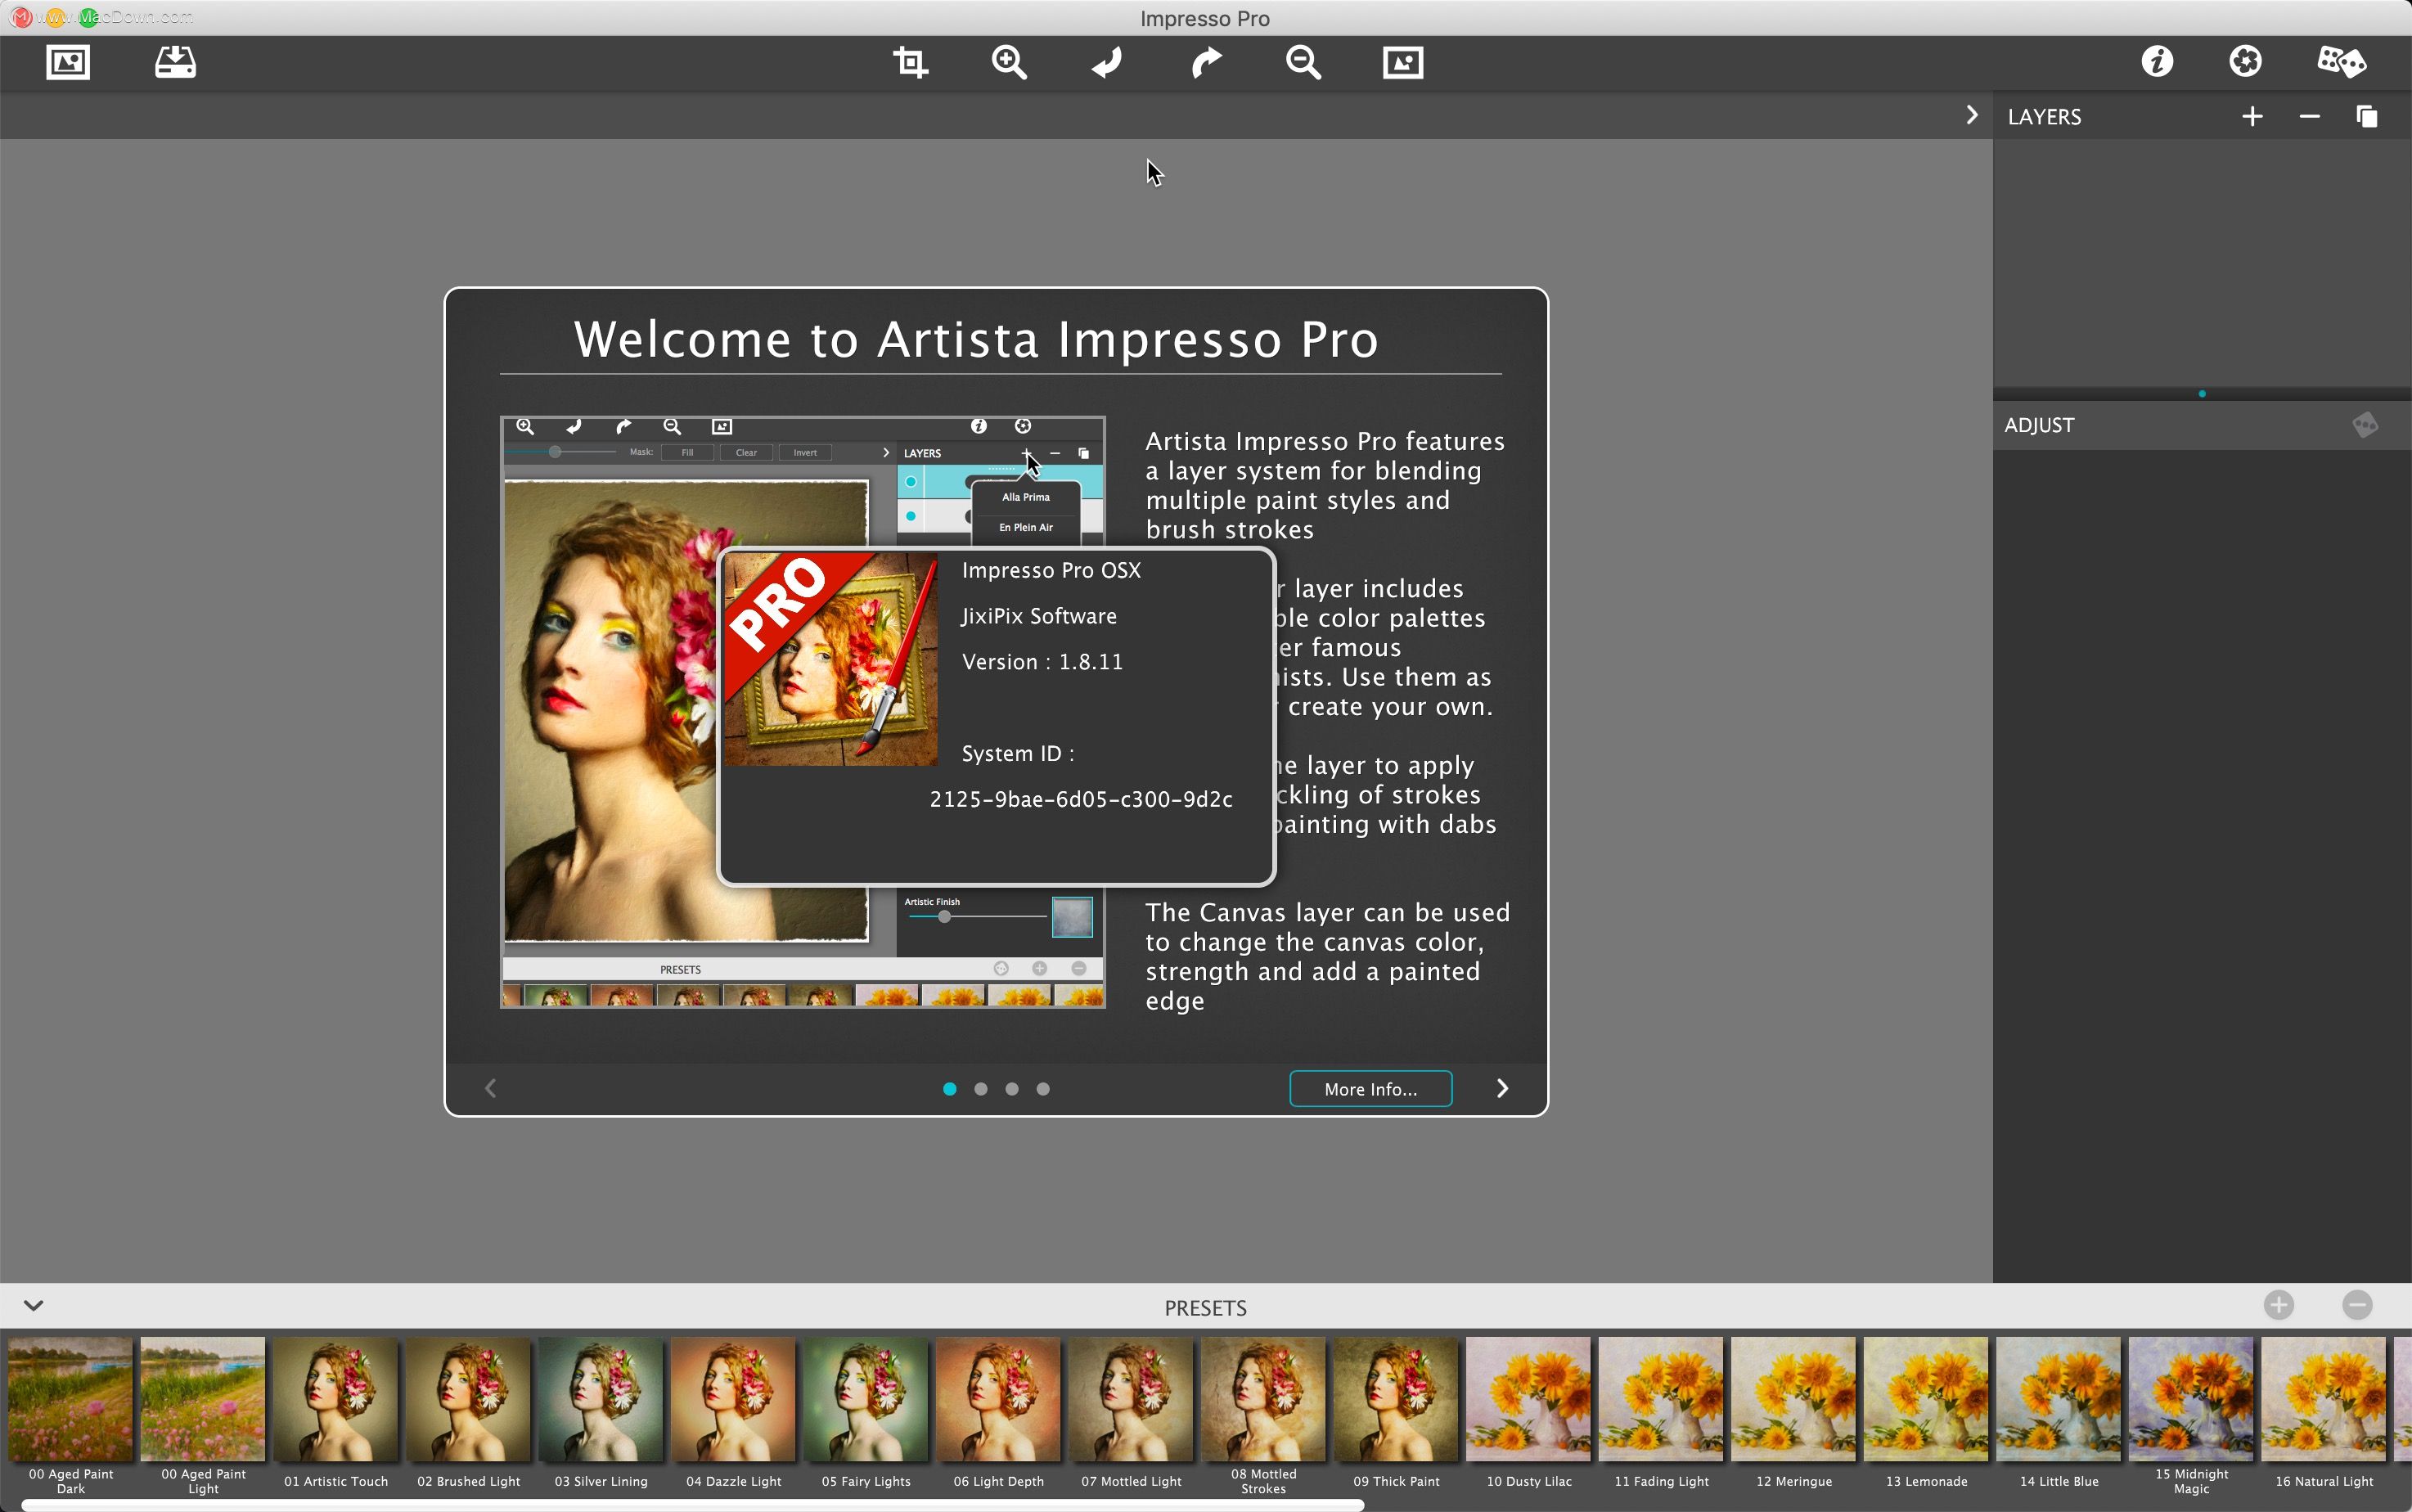The image size is (2412, 1512).
Task: Click the welcome screenshot preview image
Action: pyautogui.click(x=803, y=712)
